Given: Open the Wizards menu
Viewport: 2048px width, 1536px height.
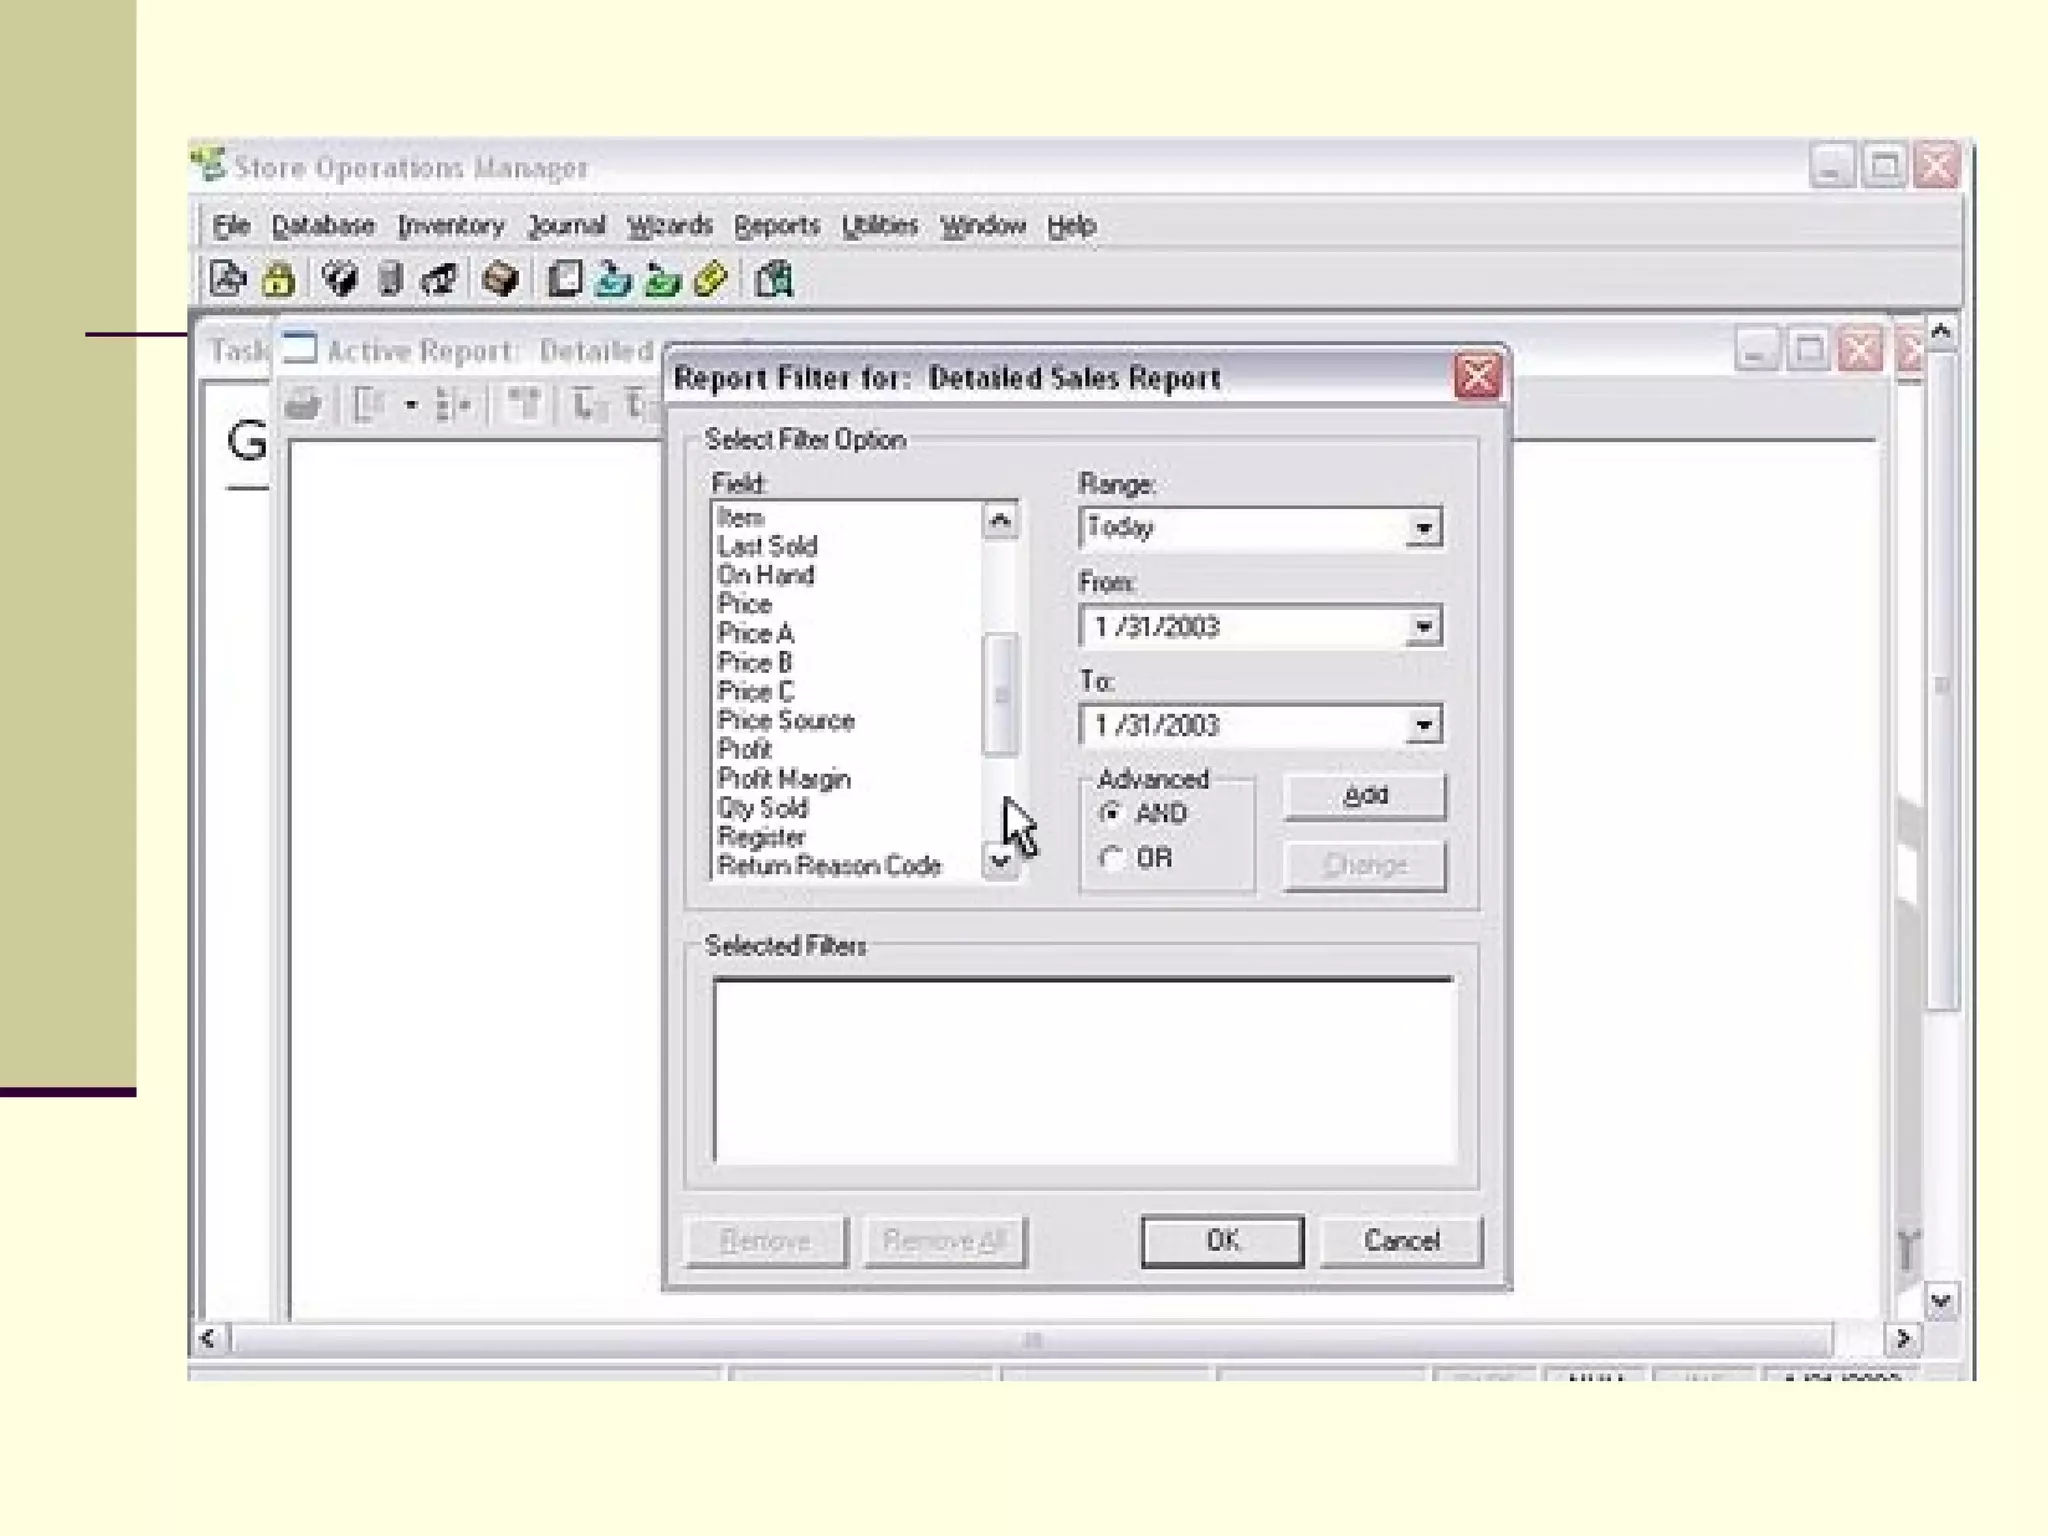Looking at the screenshot, I should pyautogui.click(x=669, y=226).
